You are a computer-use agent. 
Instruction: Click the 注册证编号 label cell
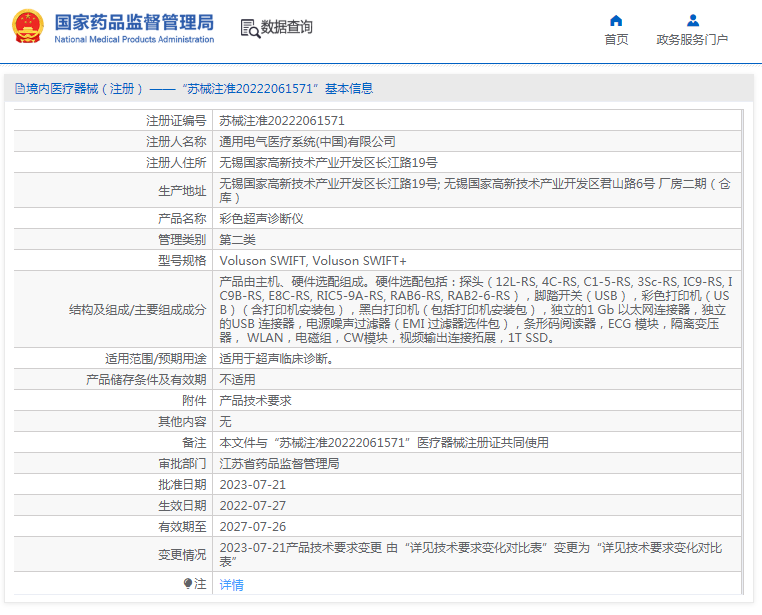[176, 120]
